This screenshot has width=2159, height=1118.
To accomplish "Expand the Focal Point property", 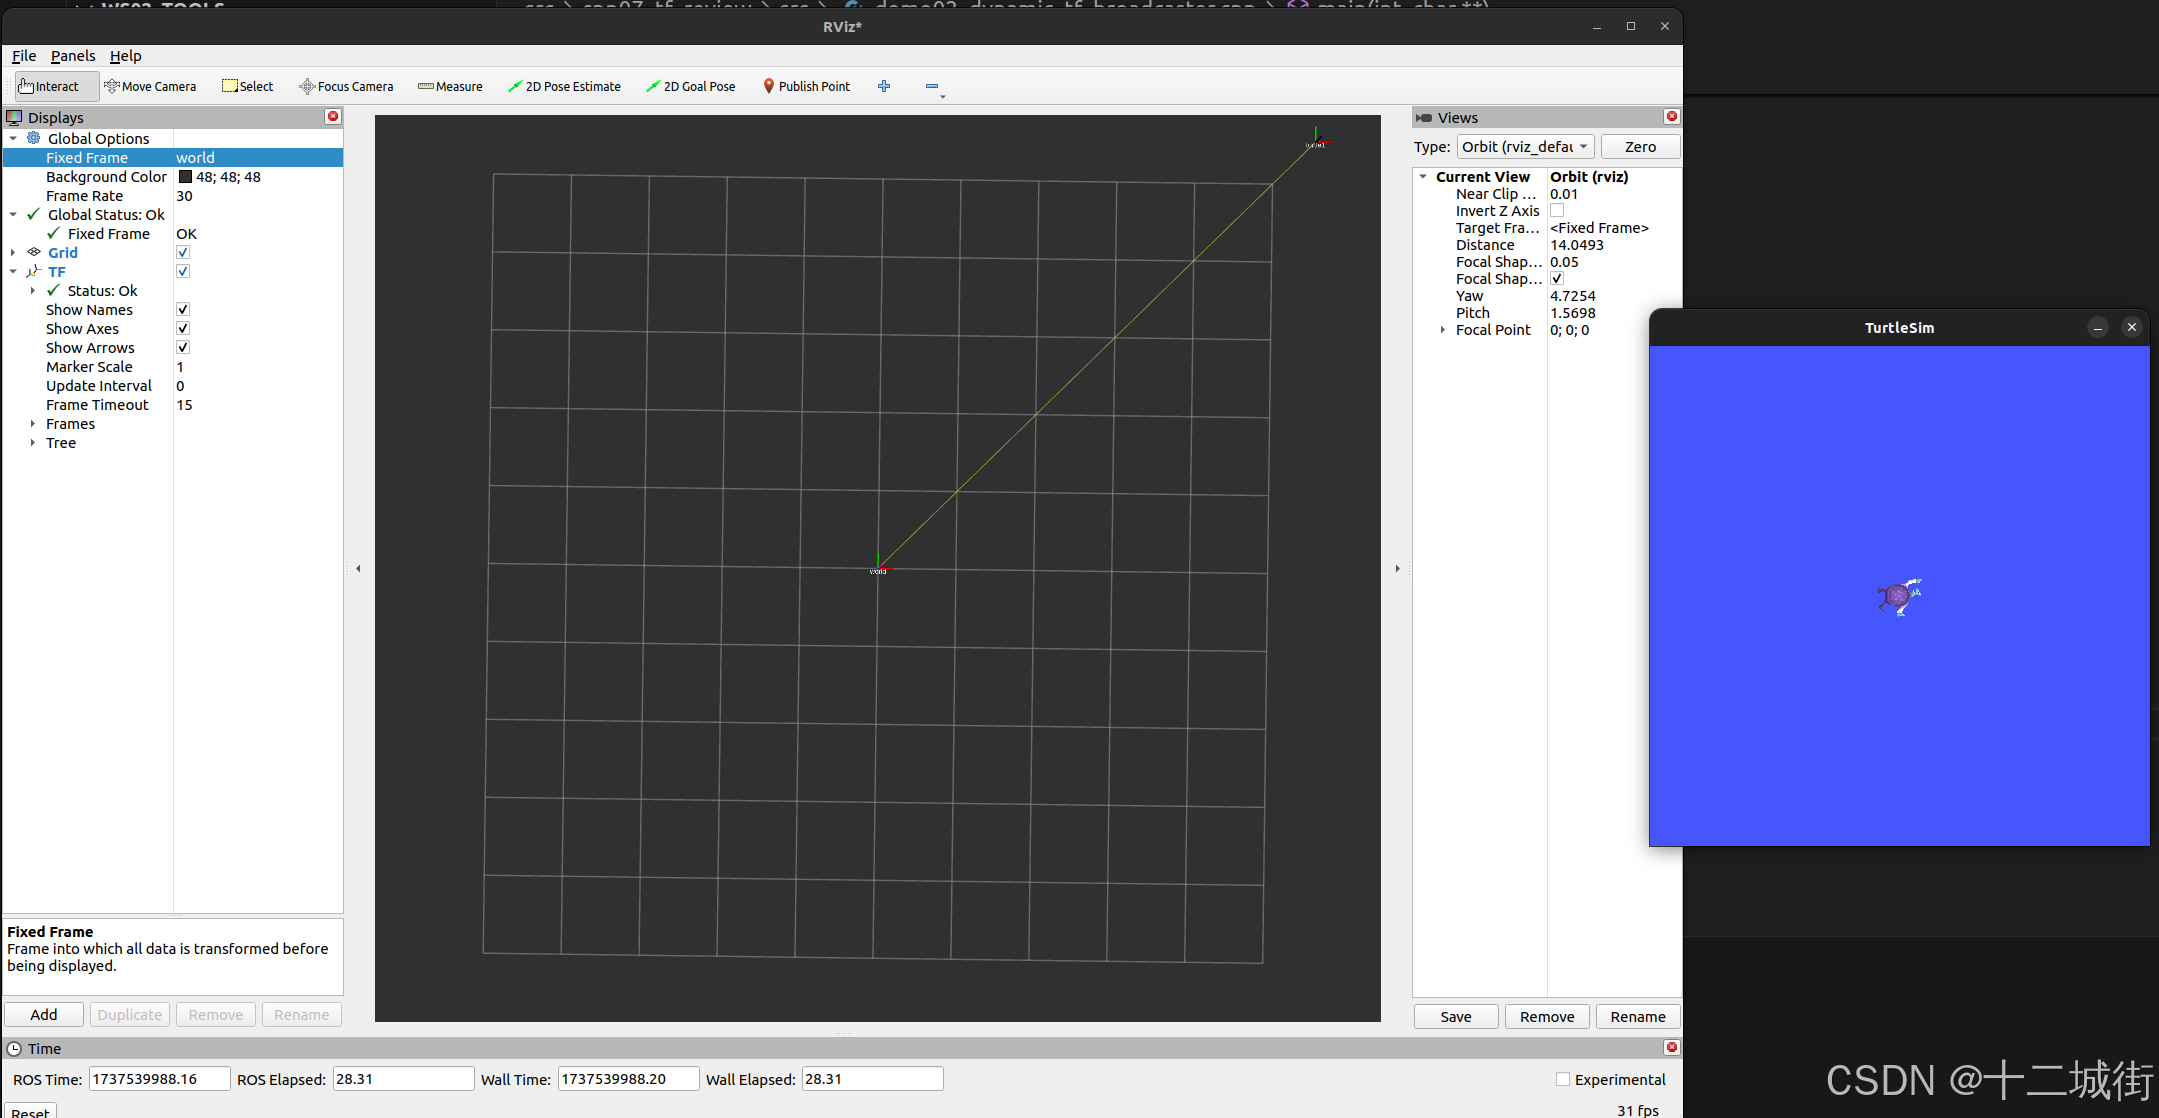I will point(1442,330).
